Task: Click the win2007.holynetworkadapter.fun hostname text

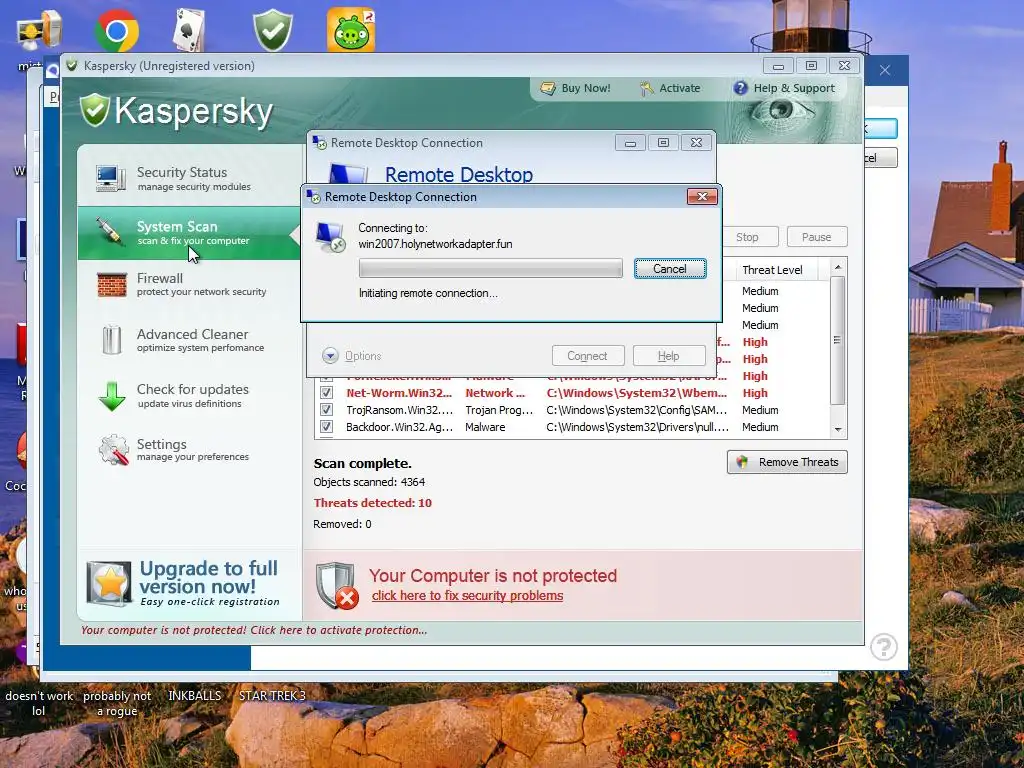Action: (435, 244)
